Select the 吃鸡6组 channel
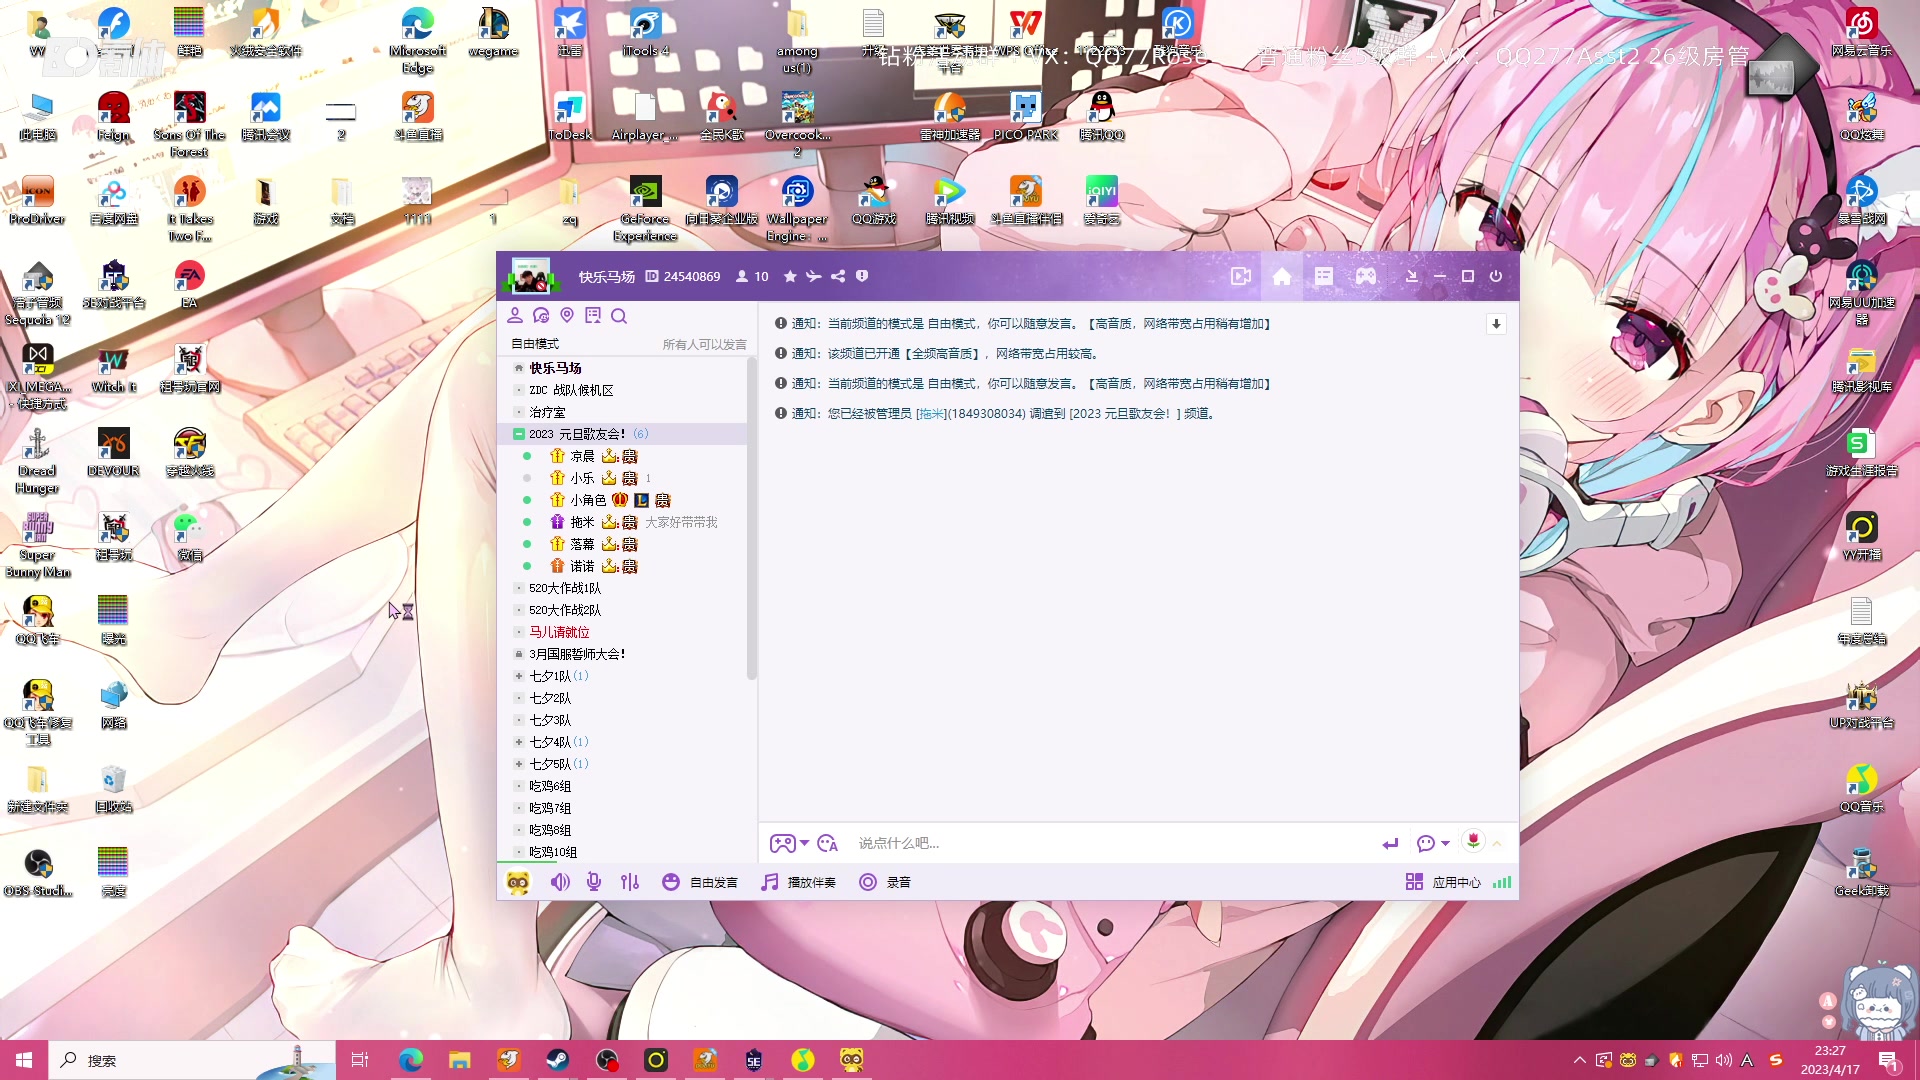 (550, 786)
